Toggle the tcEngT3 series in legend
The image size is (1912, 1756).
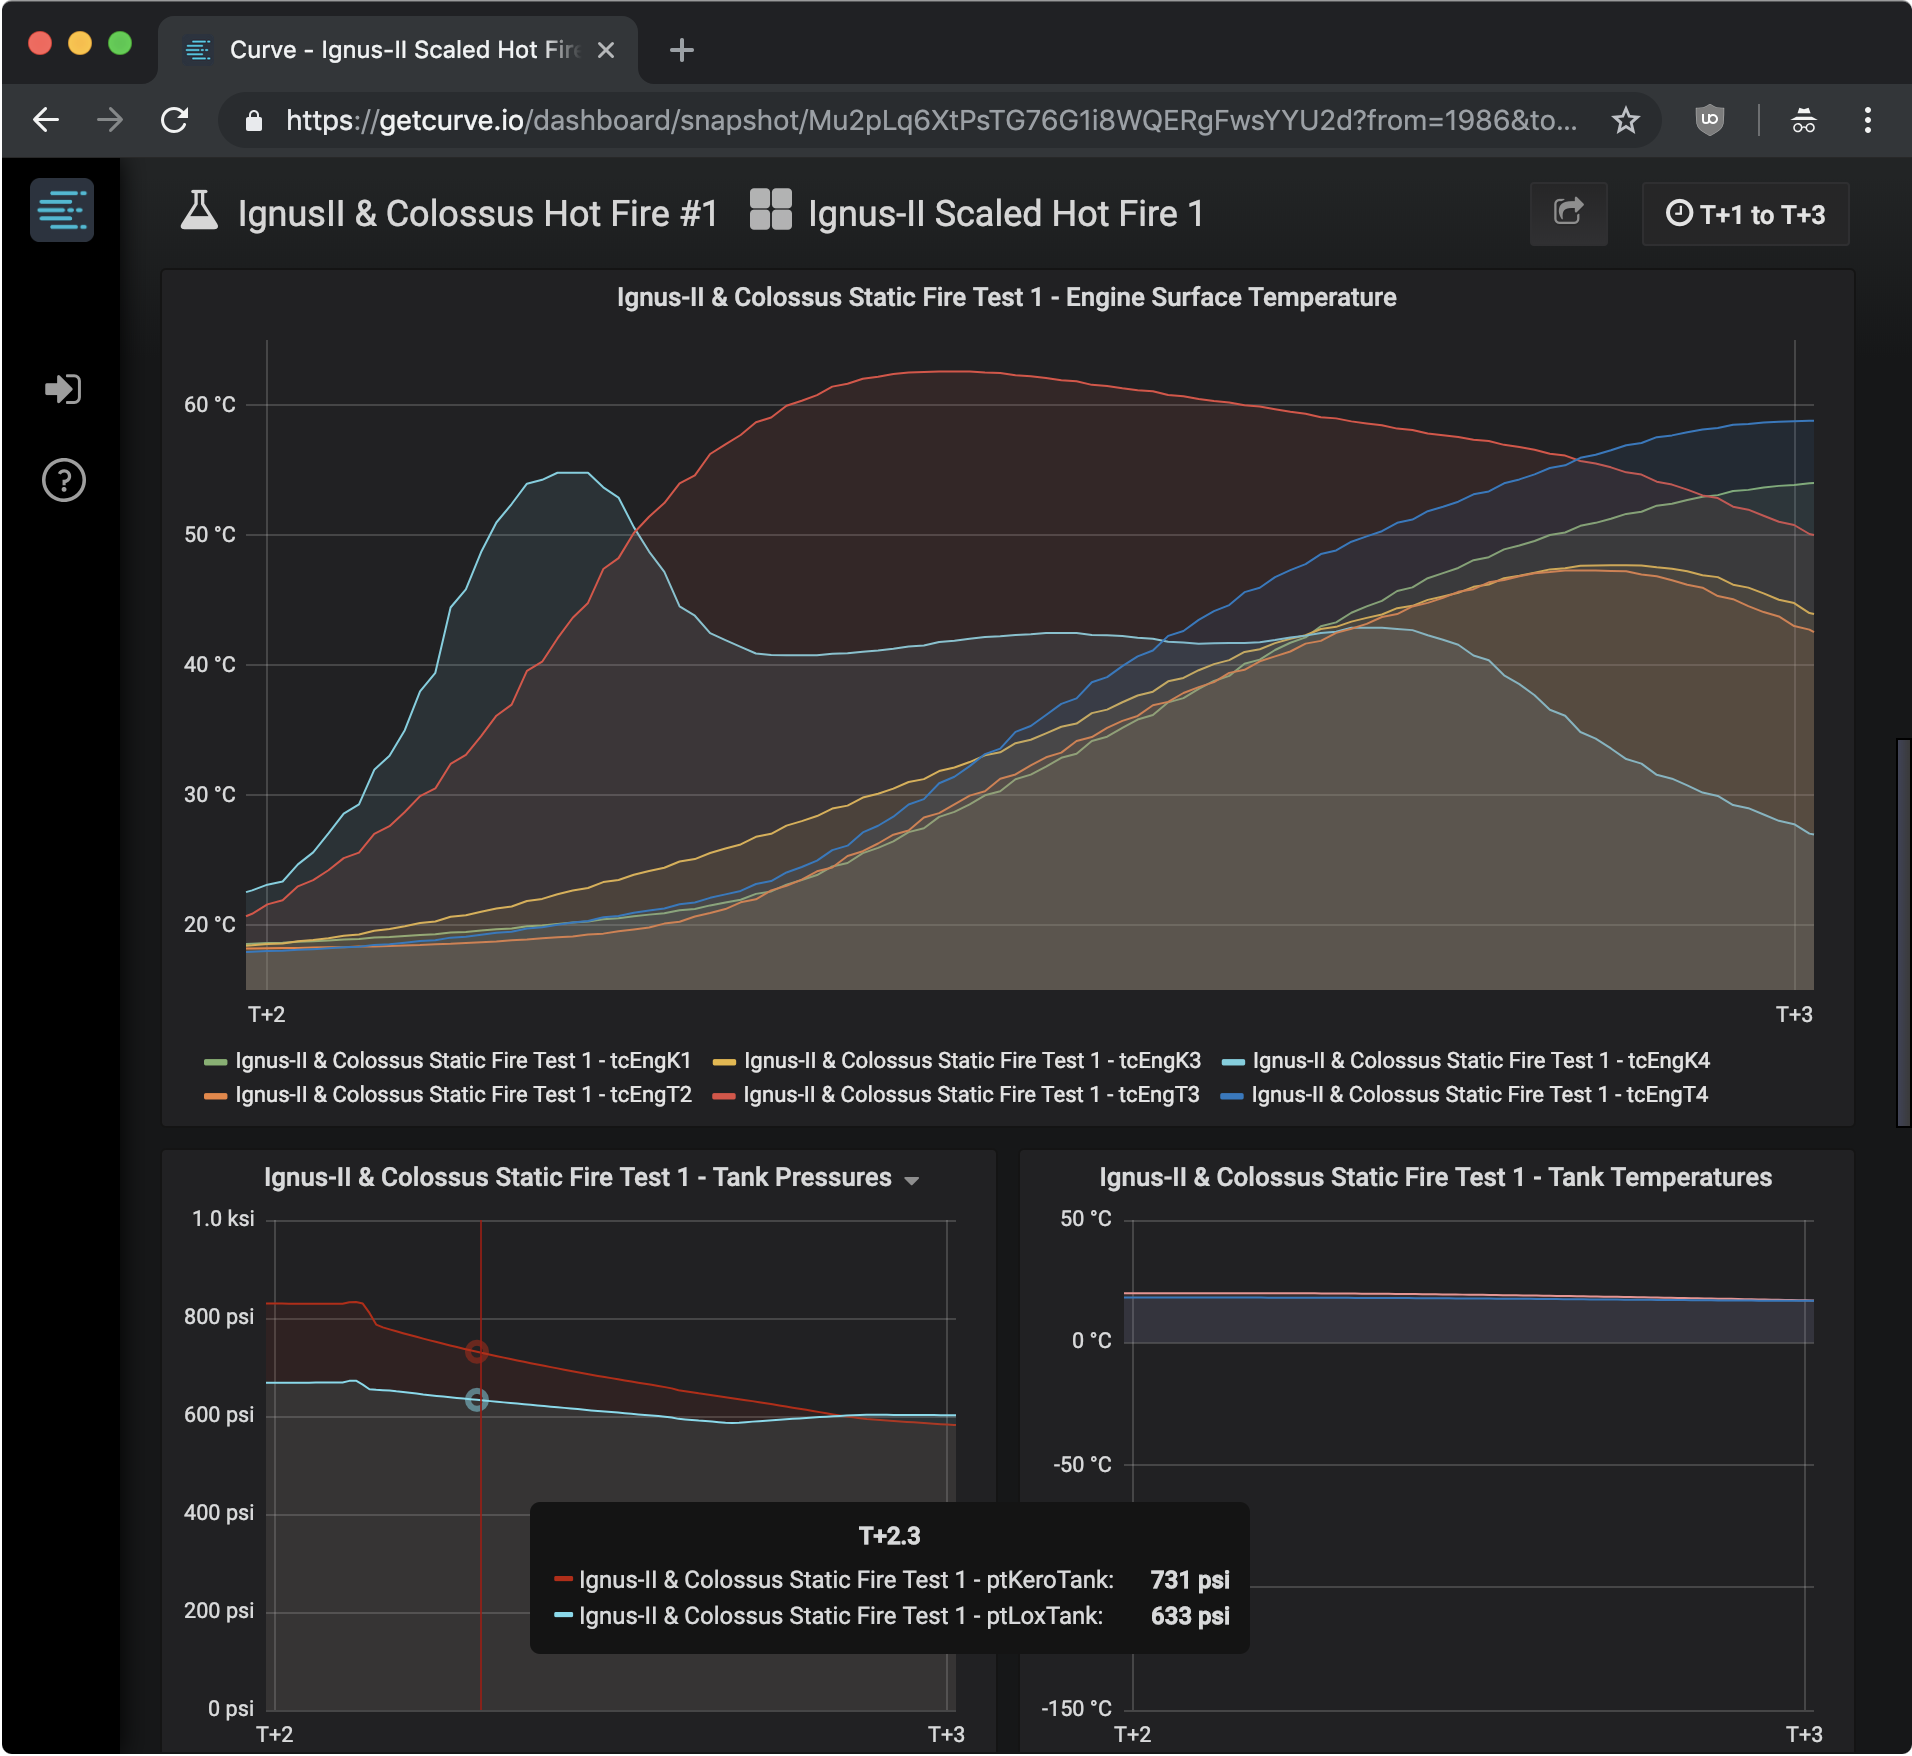point(970,1094)
